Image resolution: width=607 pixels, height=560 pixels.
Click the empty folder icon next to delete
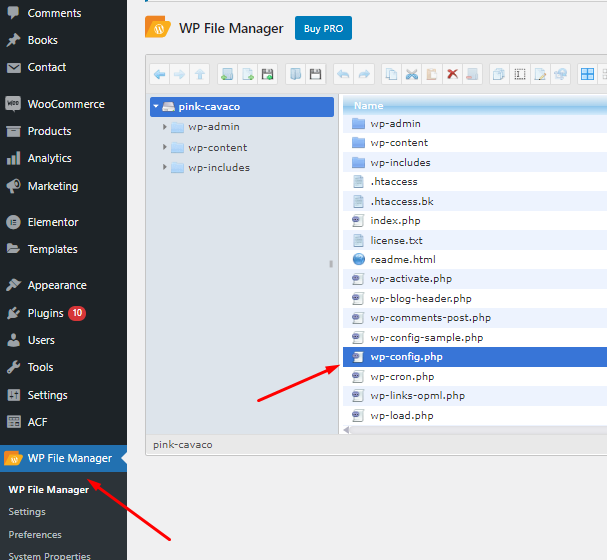tap(472, 74)
